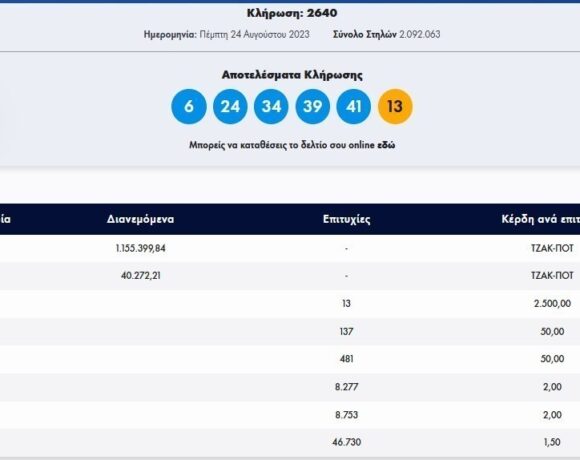Select the 50,00 prize in the 481 row
This screenshot has width=580, height=460.
tap(552, 359)
